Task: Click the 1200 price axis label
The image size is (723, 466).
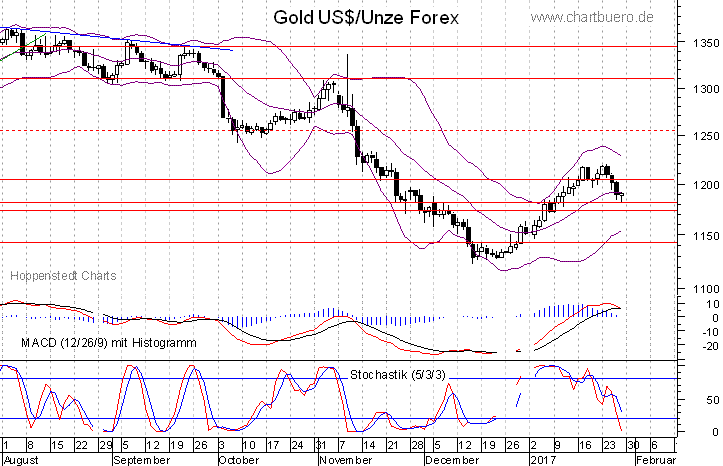Action: click(706, 185)
